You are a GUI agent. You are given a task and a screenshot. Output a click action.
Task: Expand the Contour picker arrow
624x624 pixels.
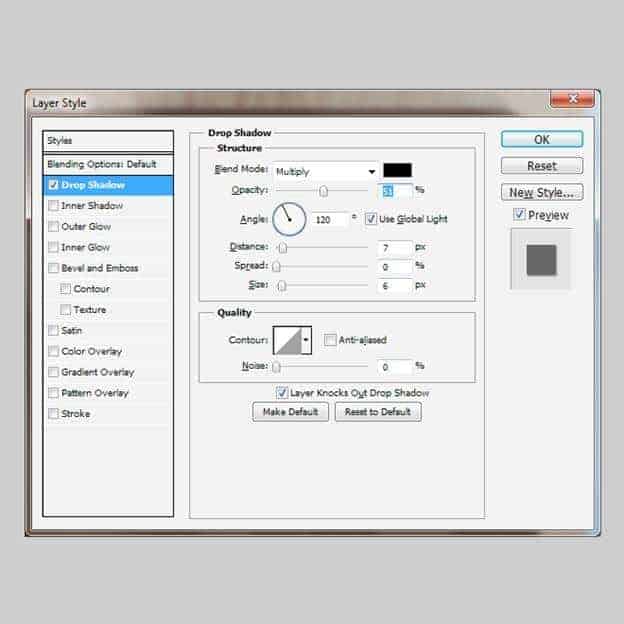coord(306,340)
